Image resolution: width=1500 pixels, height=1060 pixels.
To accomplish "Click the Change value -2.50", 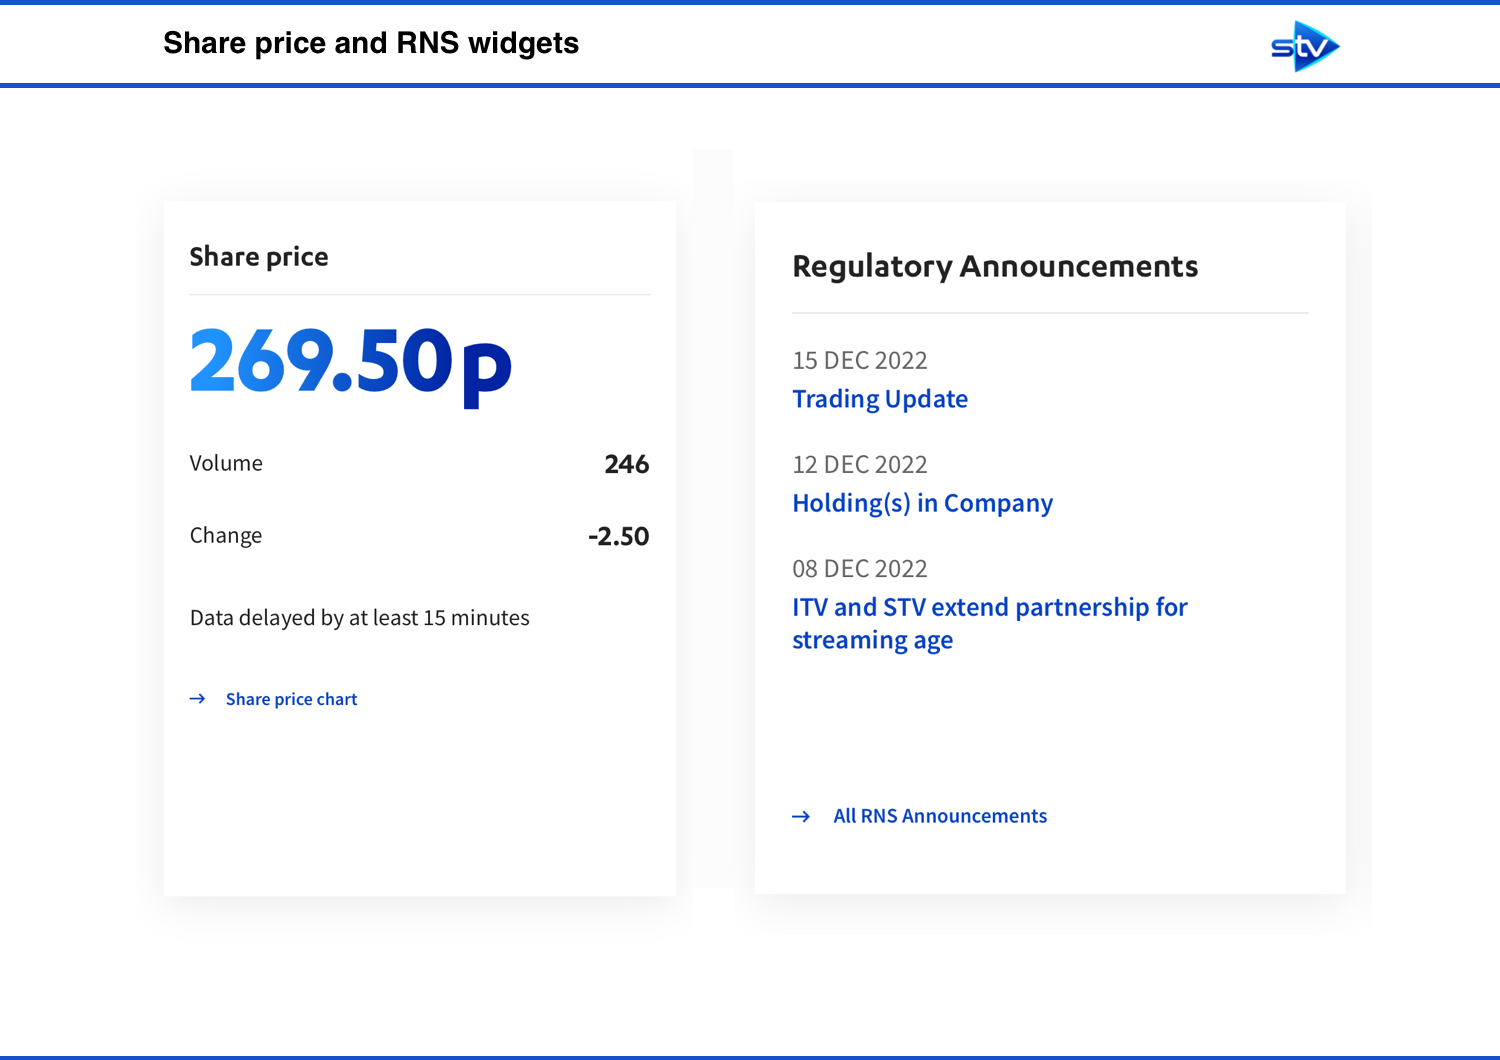I will pos(618,536).
